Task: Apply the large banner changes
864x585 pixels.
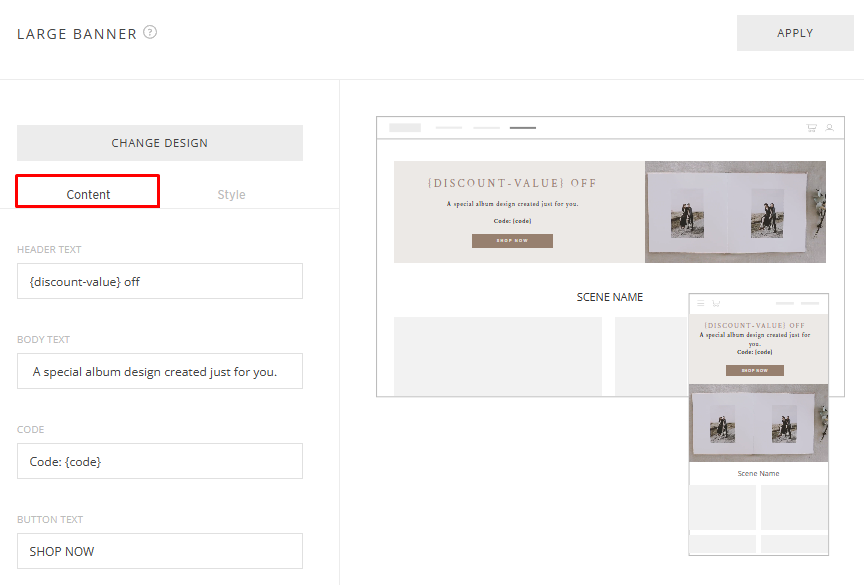Action: pos(795,33)
